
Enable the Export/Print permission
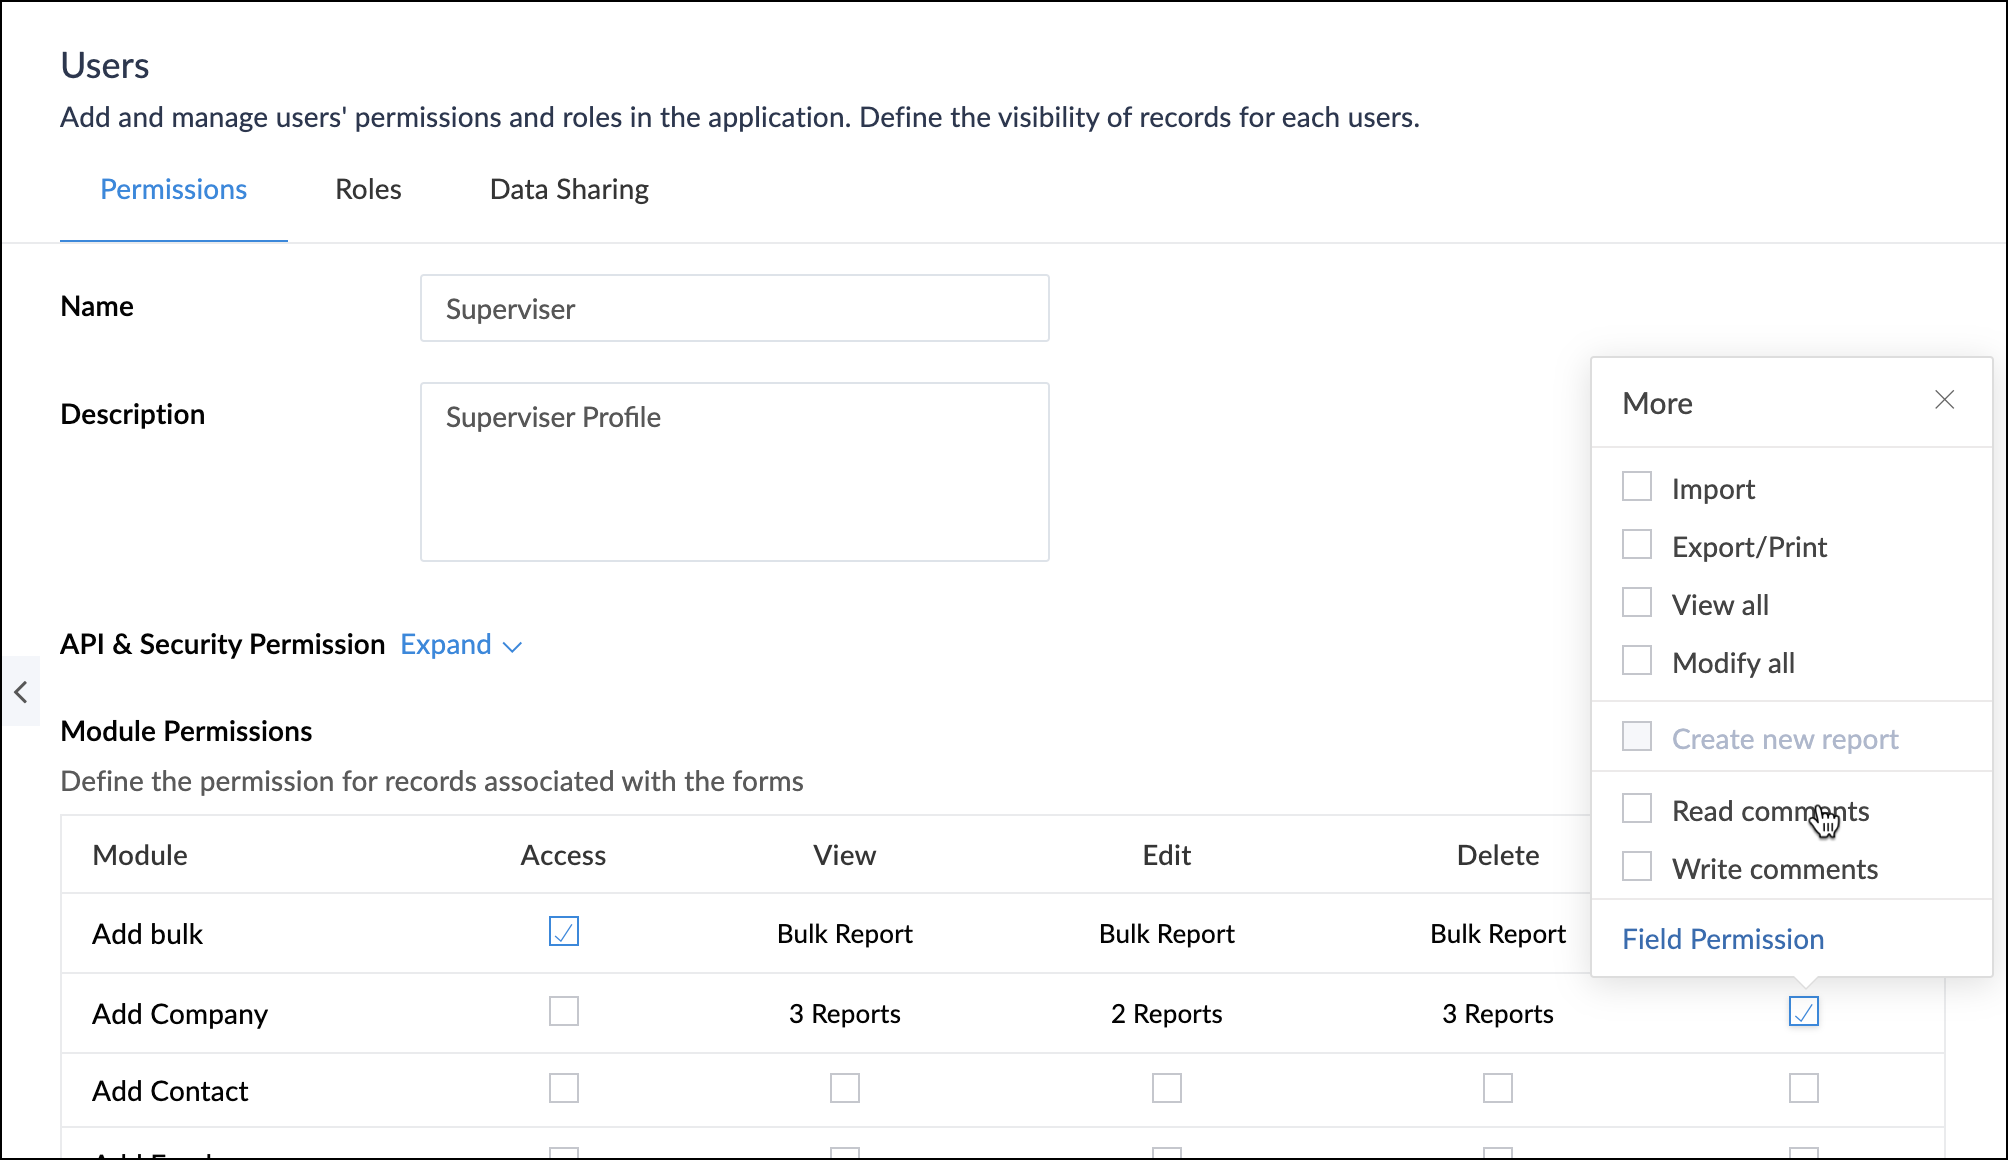click(x=1636, y=544)
